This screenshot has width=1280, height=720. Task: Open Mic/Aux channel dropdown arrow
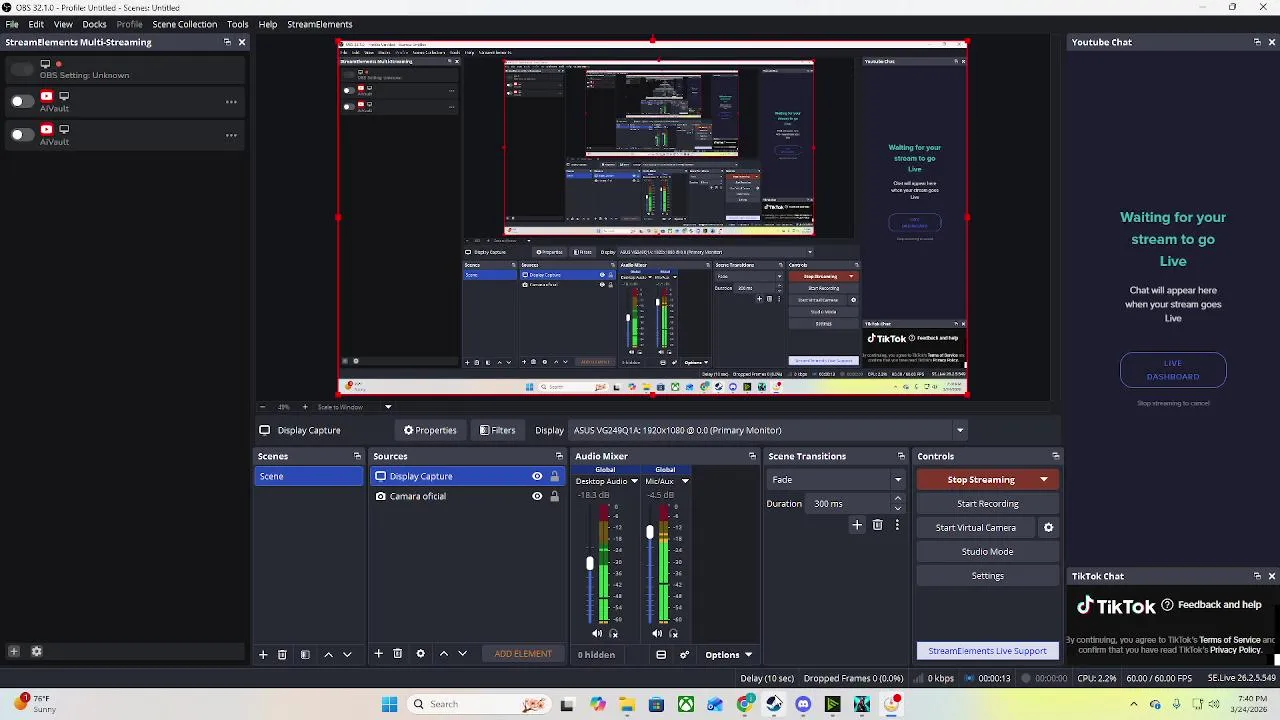[684, 481]
